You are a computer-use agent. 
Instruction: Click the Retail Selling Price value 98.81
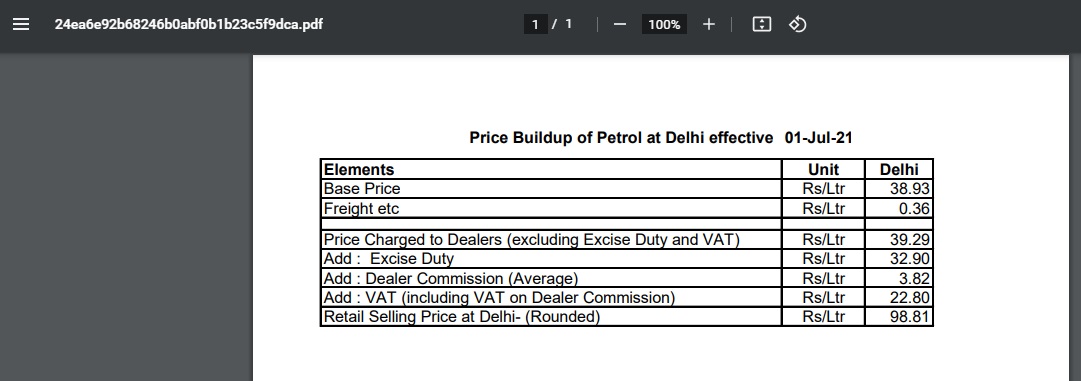point(909,317)
